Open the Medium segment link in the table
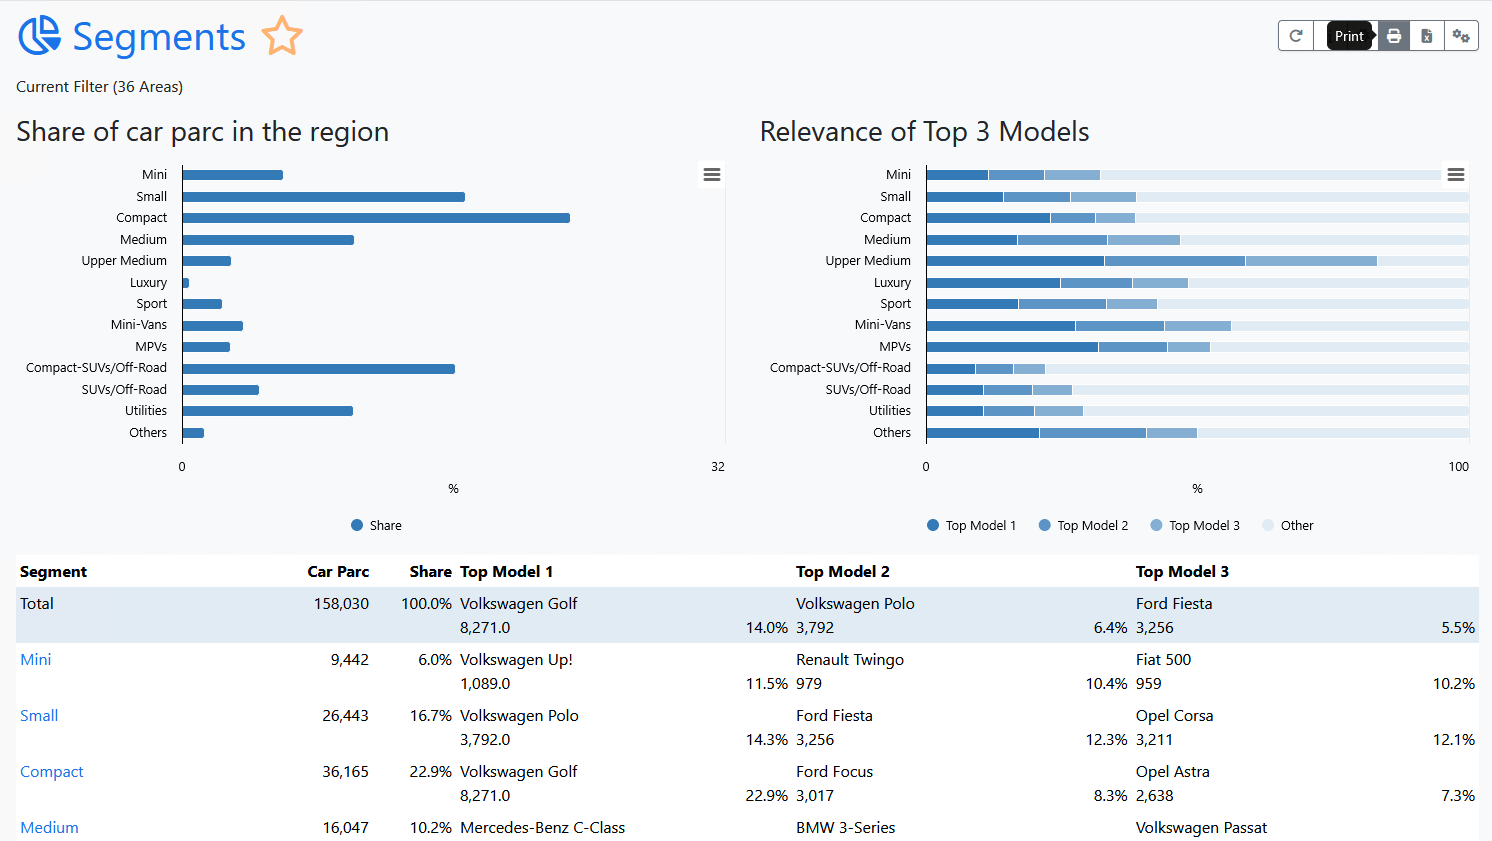This screenshot has height=841, width=1492. [49, 828]
